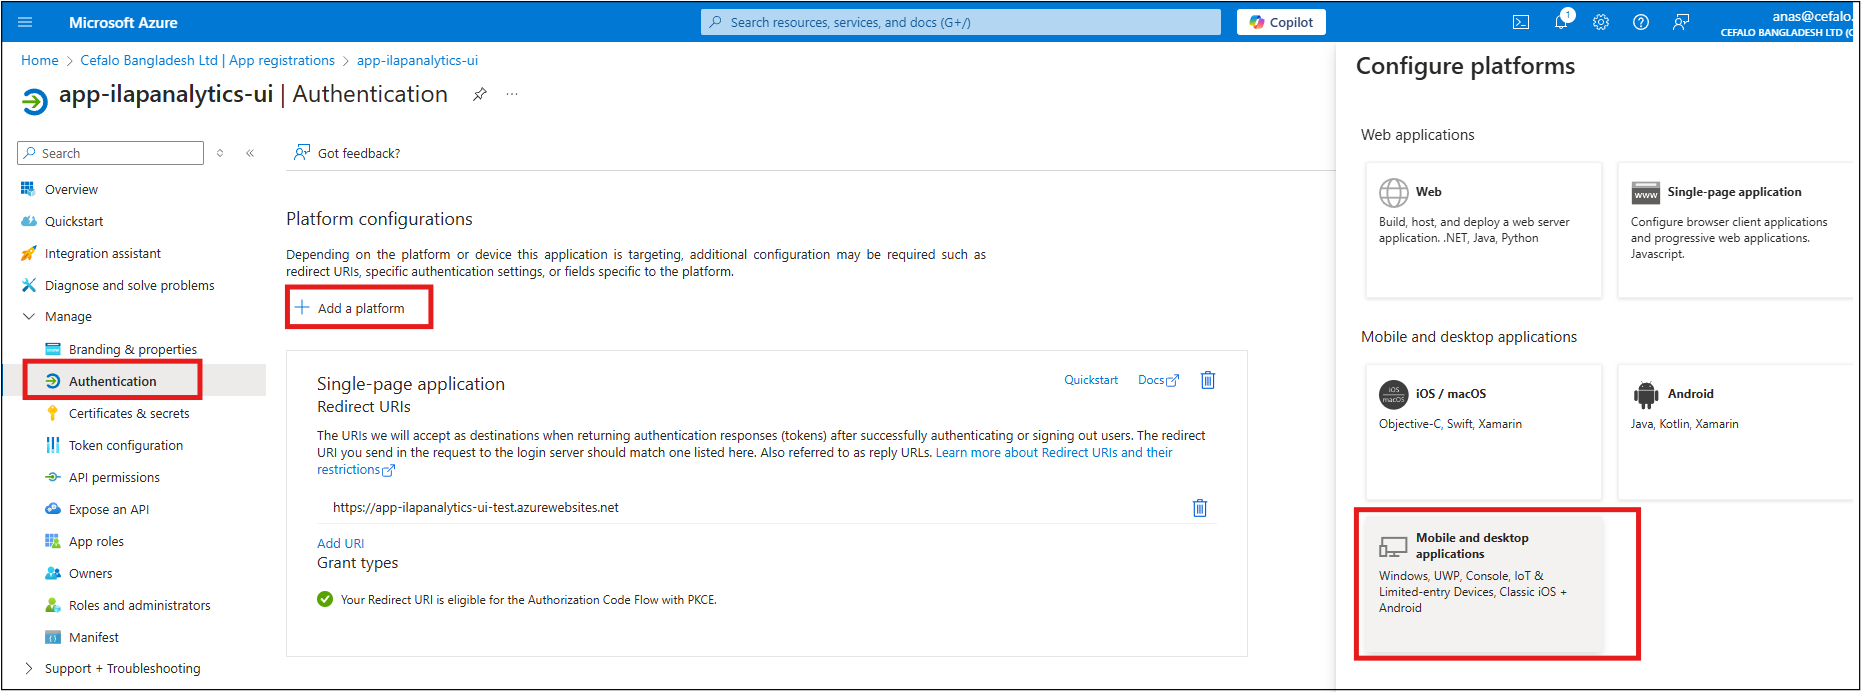Click the sidebar up-down sort arrows
The height and width of the screenshot is (692, 1861).
(x=220, y=153)
